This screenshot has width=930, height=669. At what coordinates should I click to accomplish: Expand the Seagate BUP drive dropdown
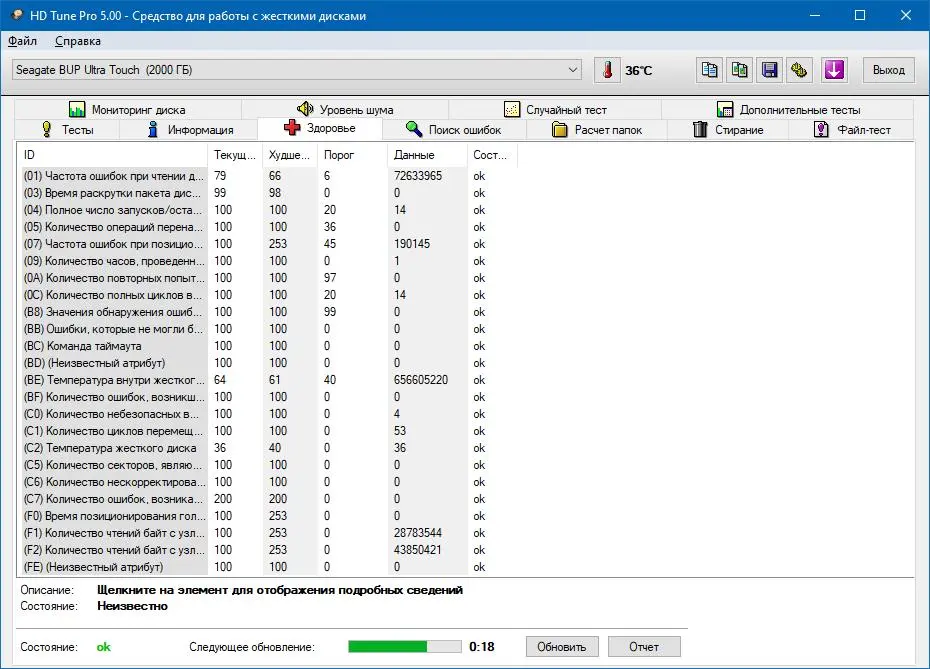point(297,70)
